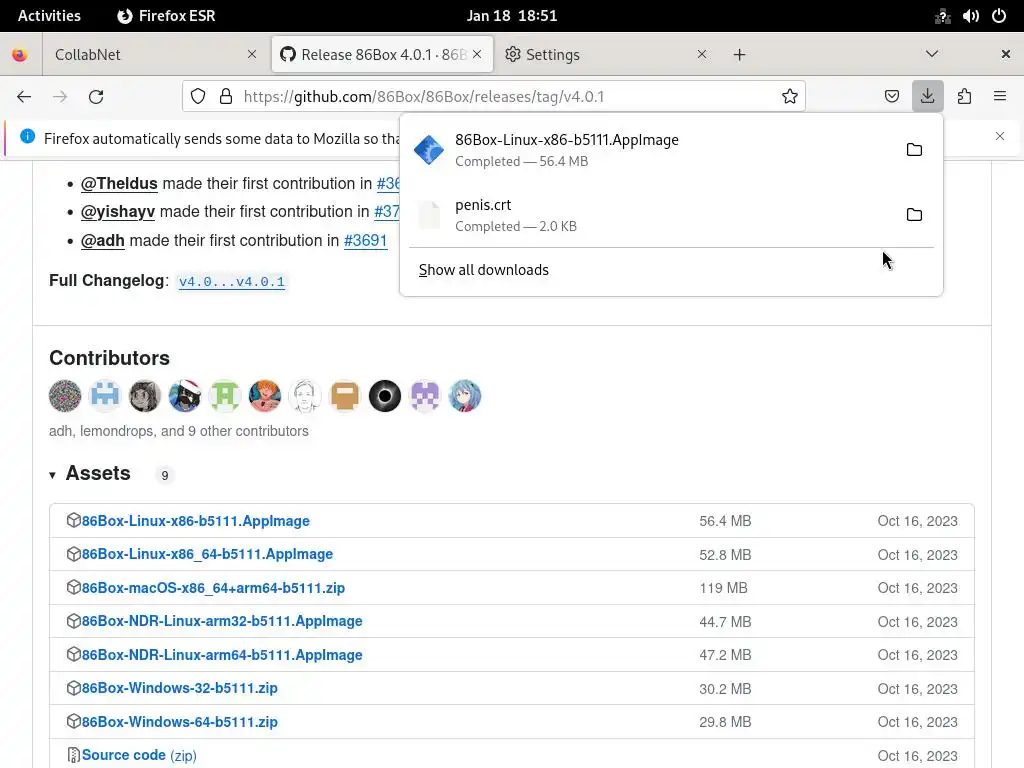1024x768 pixels.
Task: Click the forward navigation arrow
Action: pos(60,97)
